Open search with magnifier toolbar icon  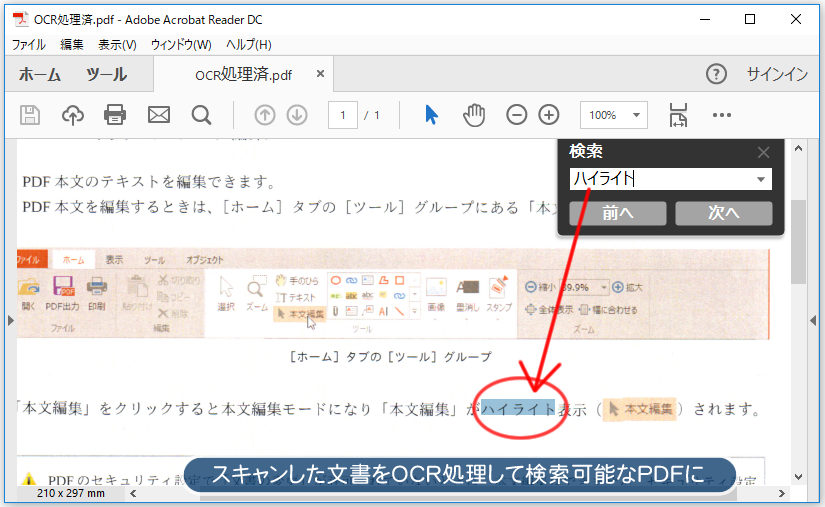point(201,115)
